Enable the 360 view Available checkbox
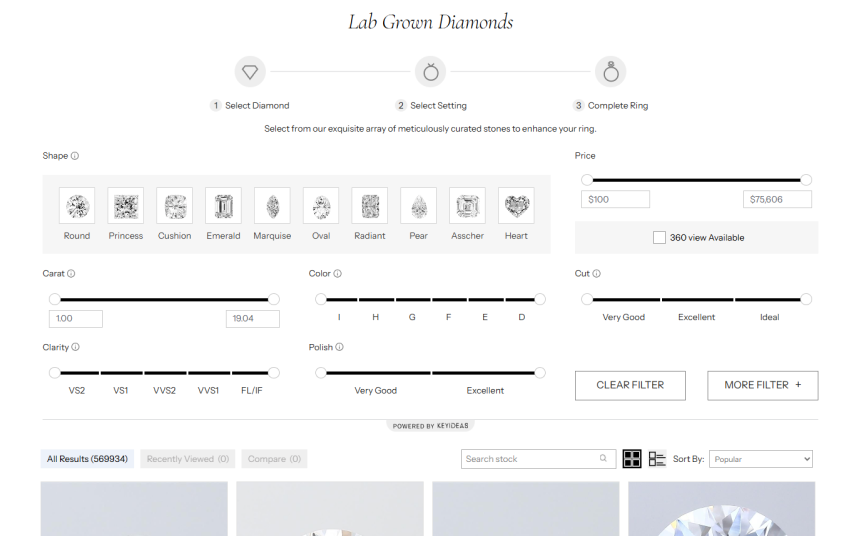Viewport: 852px width, 536px height. 659,238
